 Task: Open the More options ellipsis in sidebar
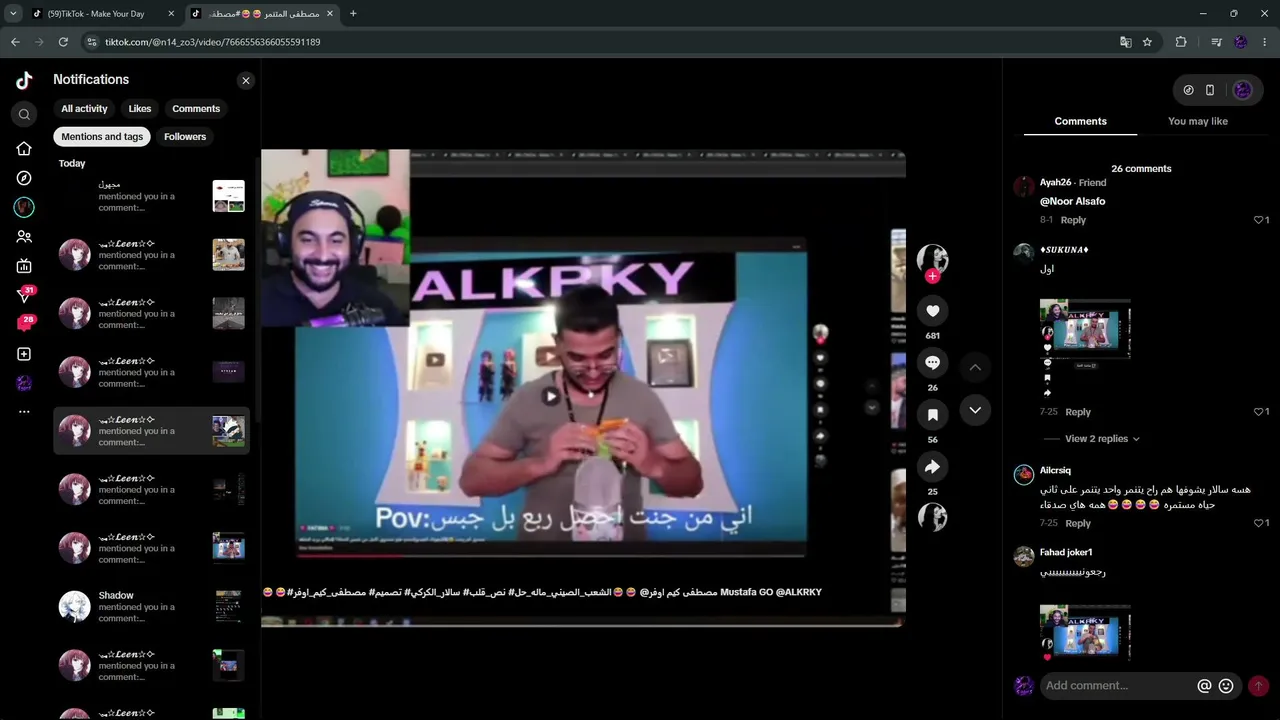pyautogui.click(x=24, y=412)
